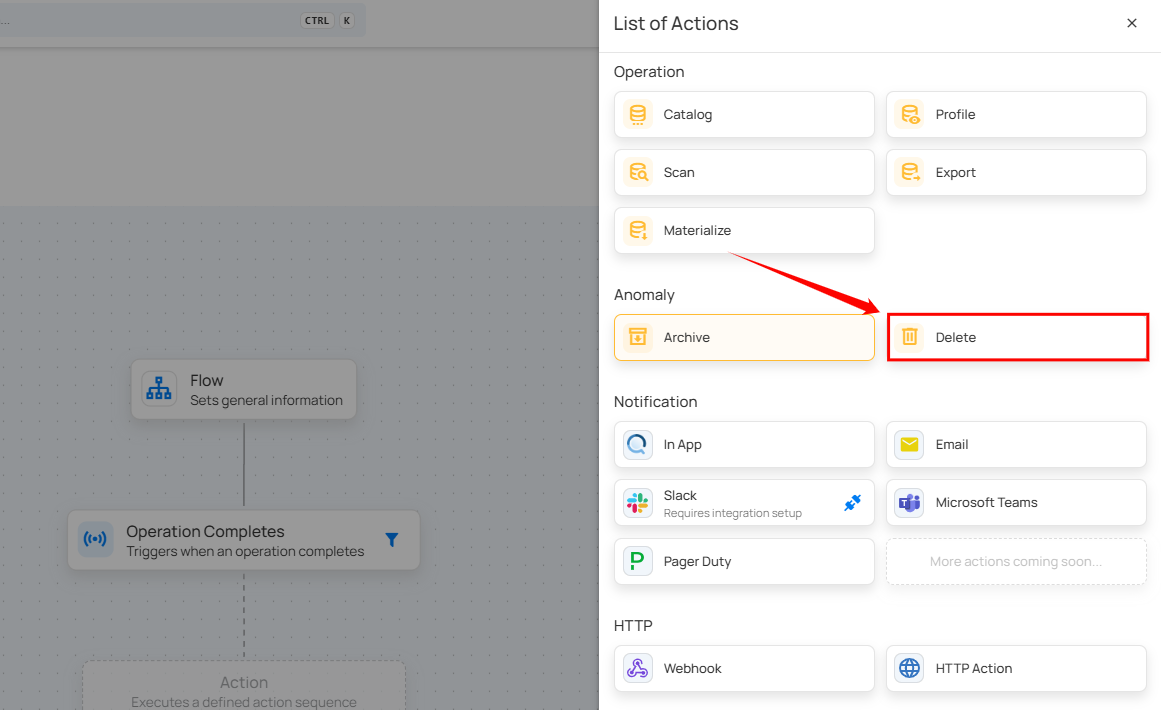Choose the Profile operation icon
The width and height of the screenshot is (1161, 710).
pyautogui.click(x=909, y=115)
